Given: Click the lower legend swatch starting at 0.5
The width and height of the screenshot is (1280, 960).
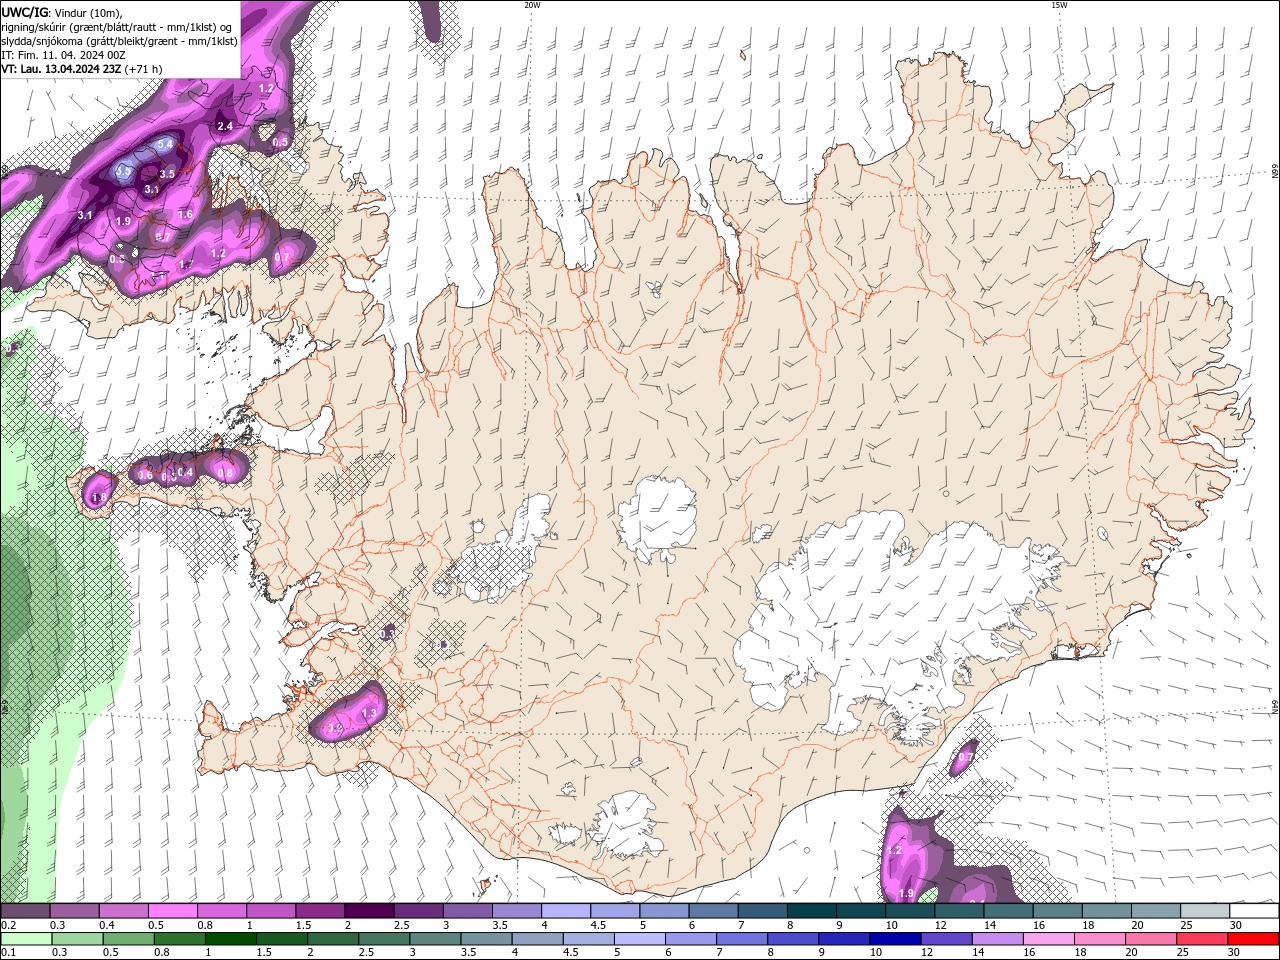Looking at the screenshot, I should (x=128, y=939).
